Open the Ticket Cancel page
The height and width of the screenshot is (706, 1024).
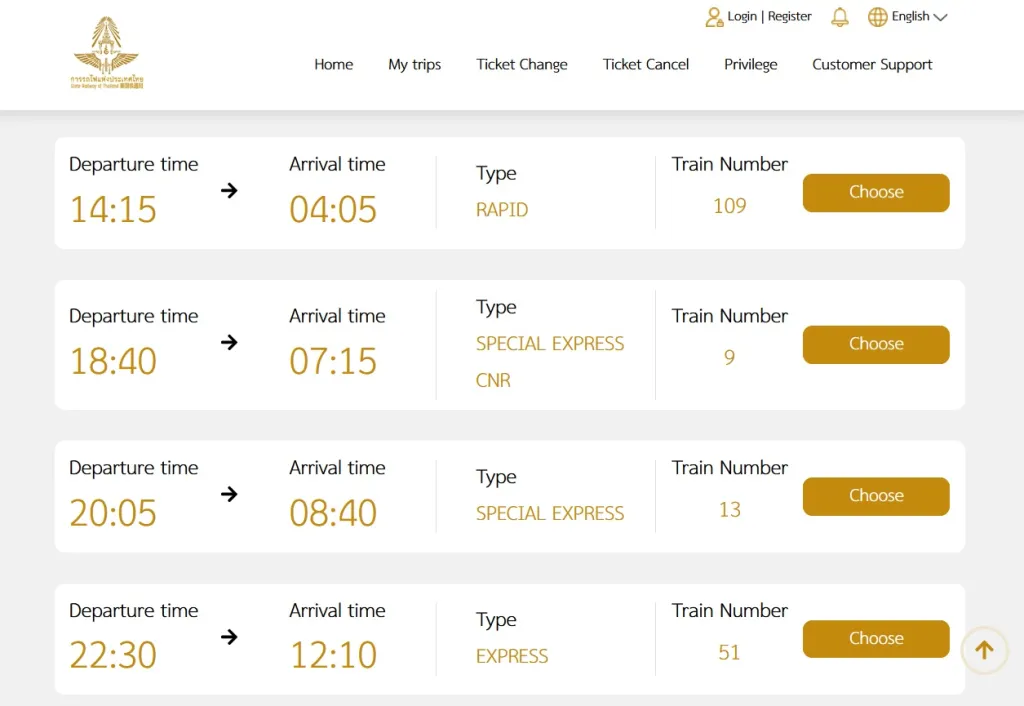tap(646, 65)
